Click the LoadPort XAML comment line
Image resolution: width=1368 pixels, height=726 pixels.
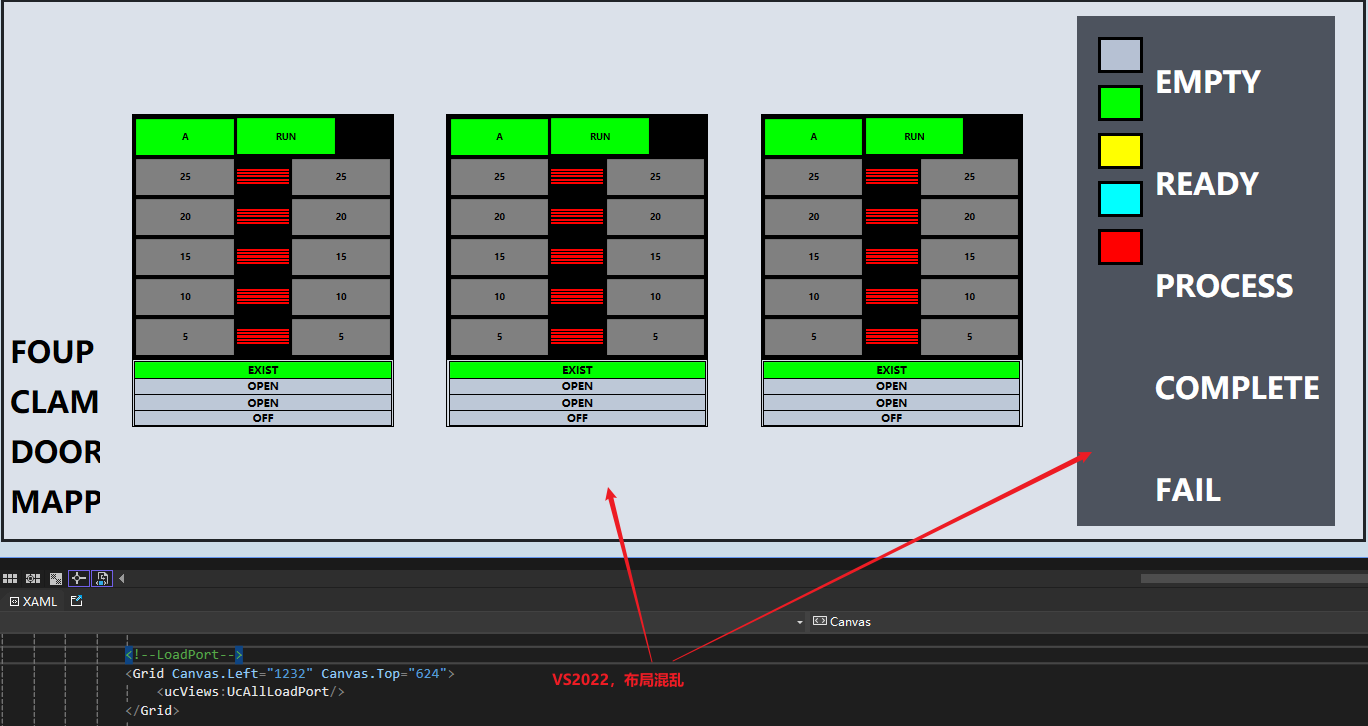pos(184,655)
